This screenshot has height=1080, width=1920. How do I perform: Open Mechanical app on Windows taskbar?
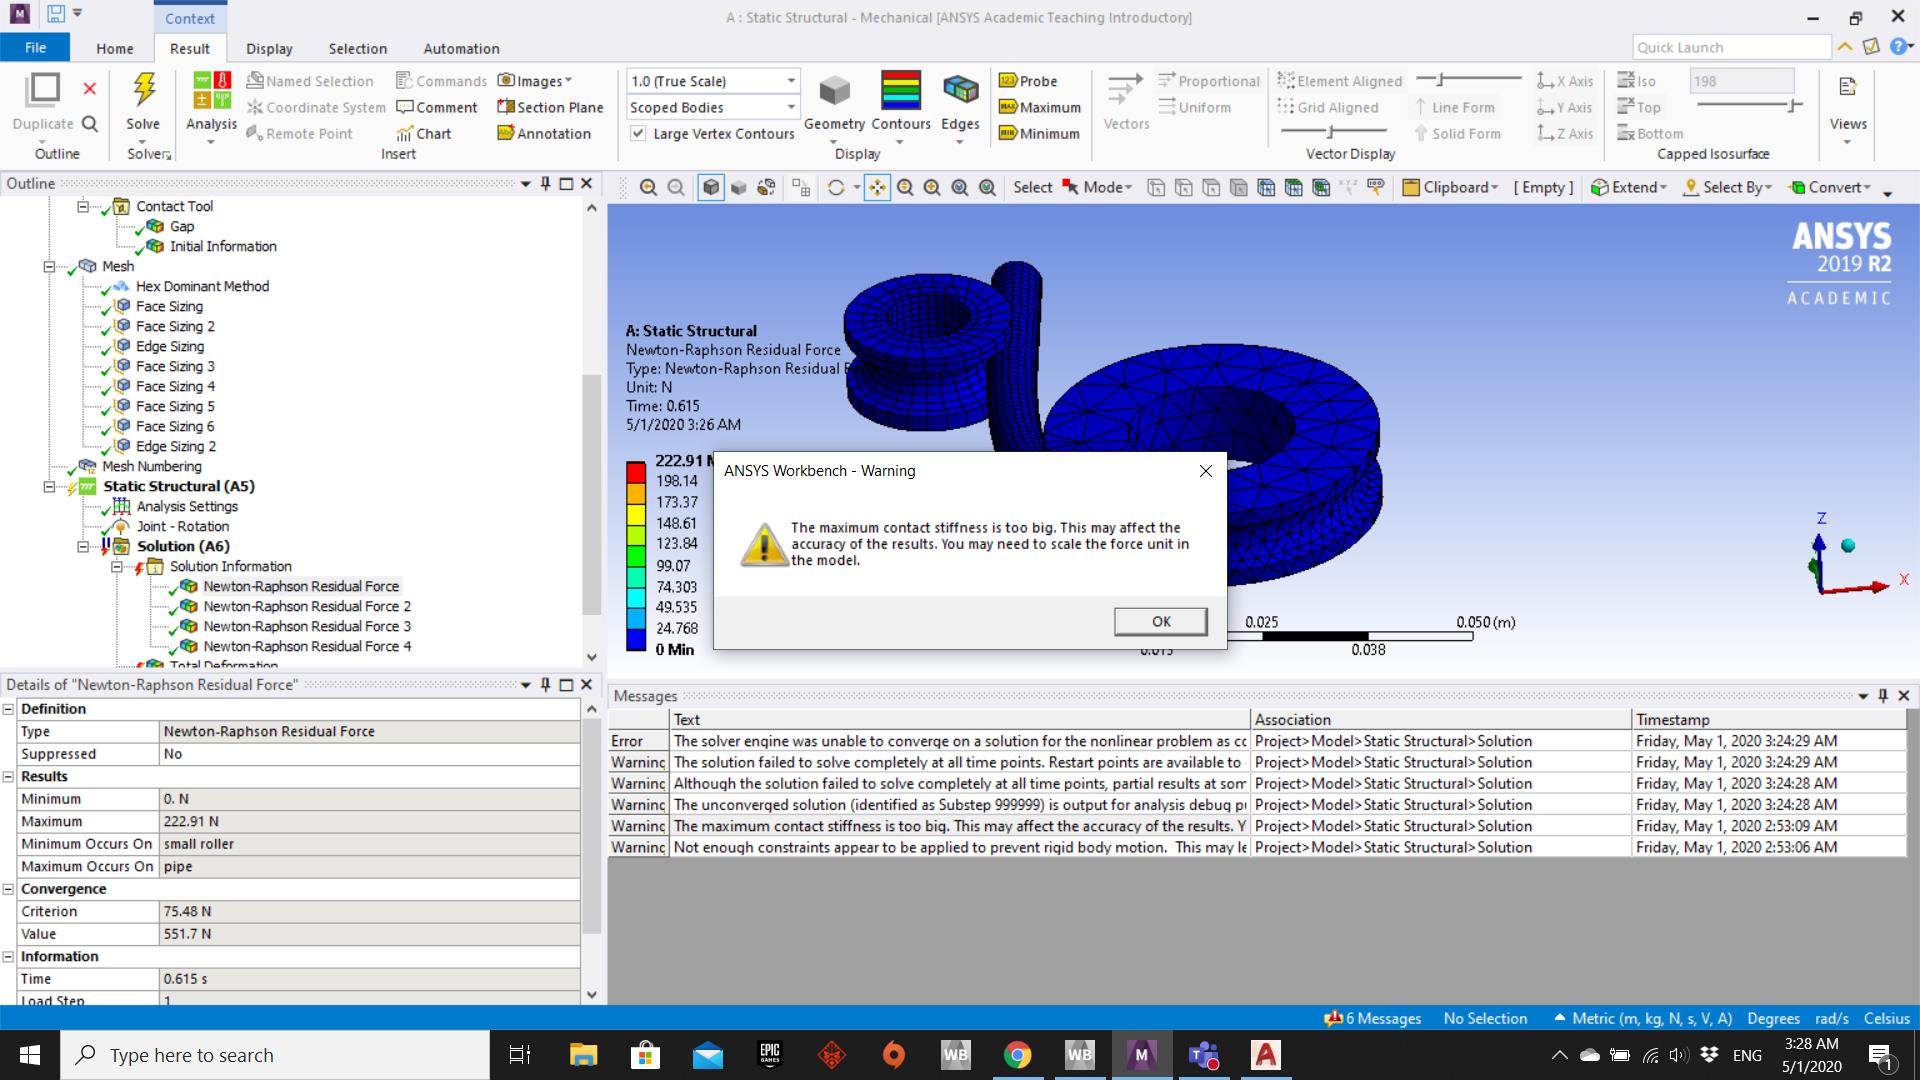(x=1141, y=1055)
